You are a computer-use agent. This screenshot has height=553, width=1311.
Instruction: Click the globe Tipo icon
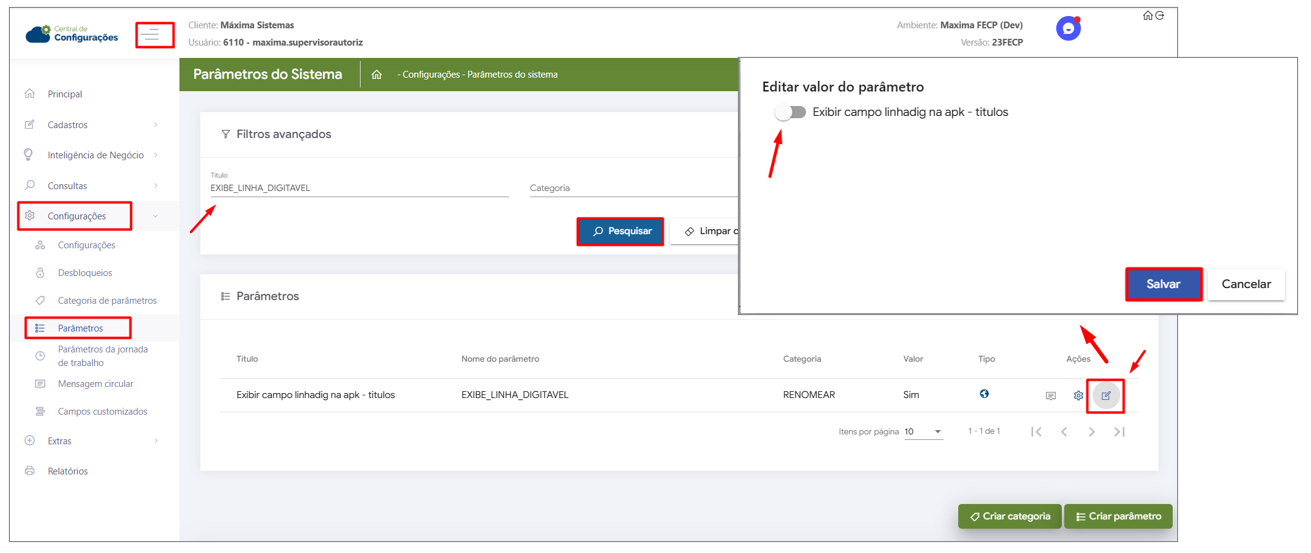(x=984, y=394)
